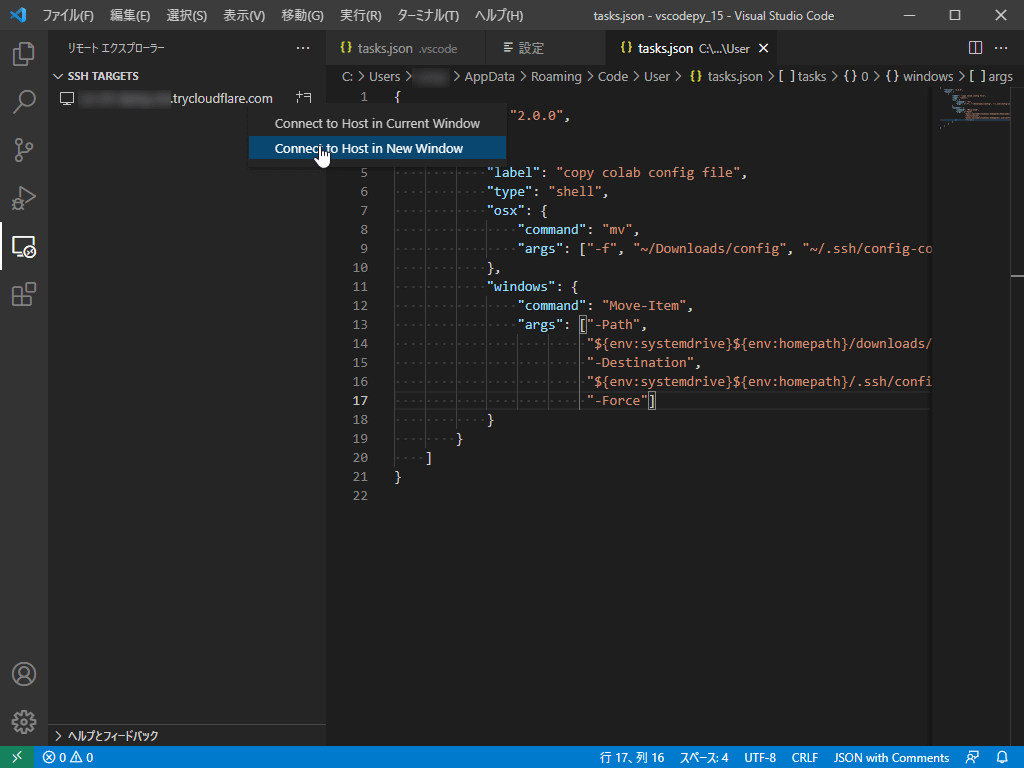Screen dimensions: 1024x768
Task: Select the Source Control icon
Action: (x=24, y=150)
